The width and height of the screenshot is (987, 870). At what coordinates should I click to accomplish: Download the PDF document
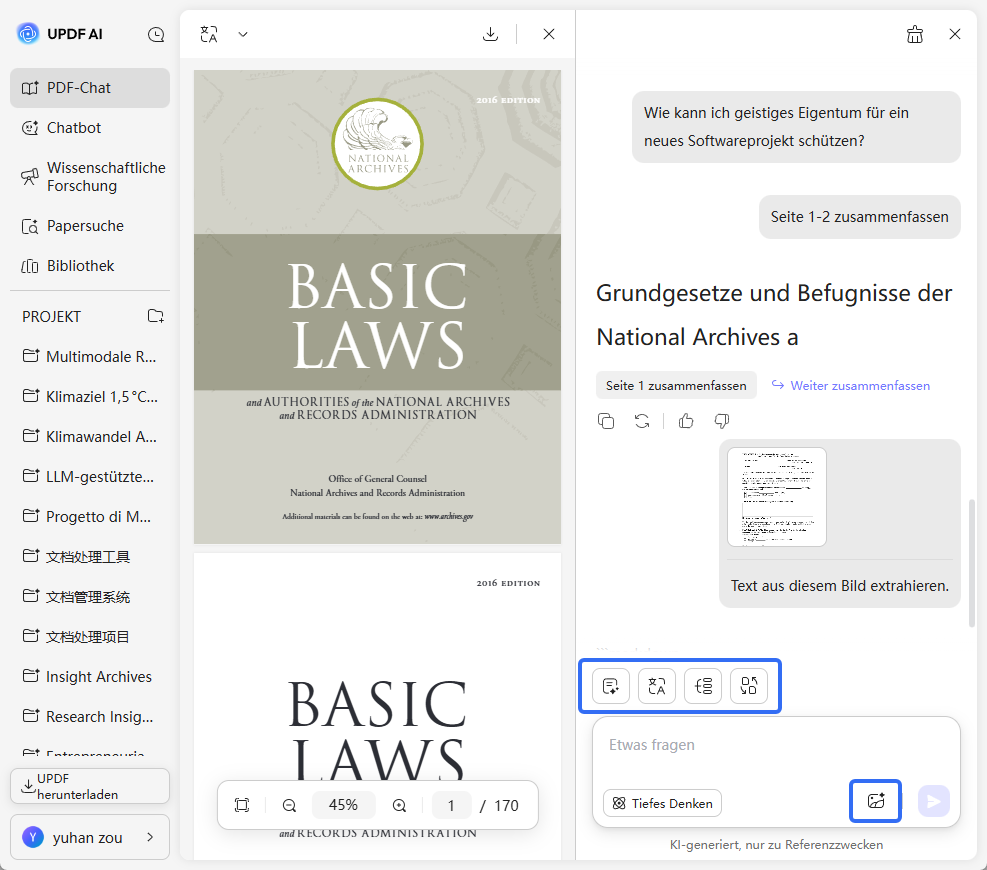490,34
